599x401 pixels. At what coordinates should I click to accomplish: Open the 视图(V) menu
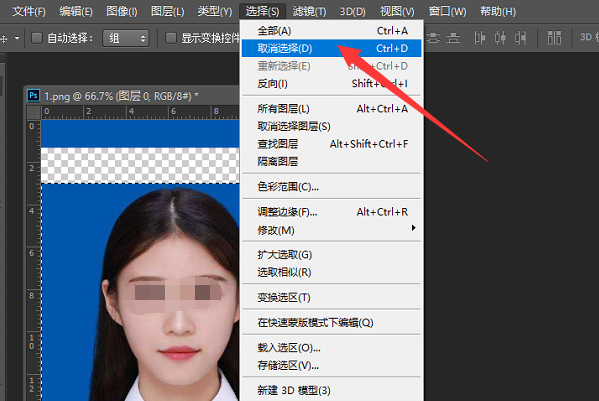tap(397, 11)
